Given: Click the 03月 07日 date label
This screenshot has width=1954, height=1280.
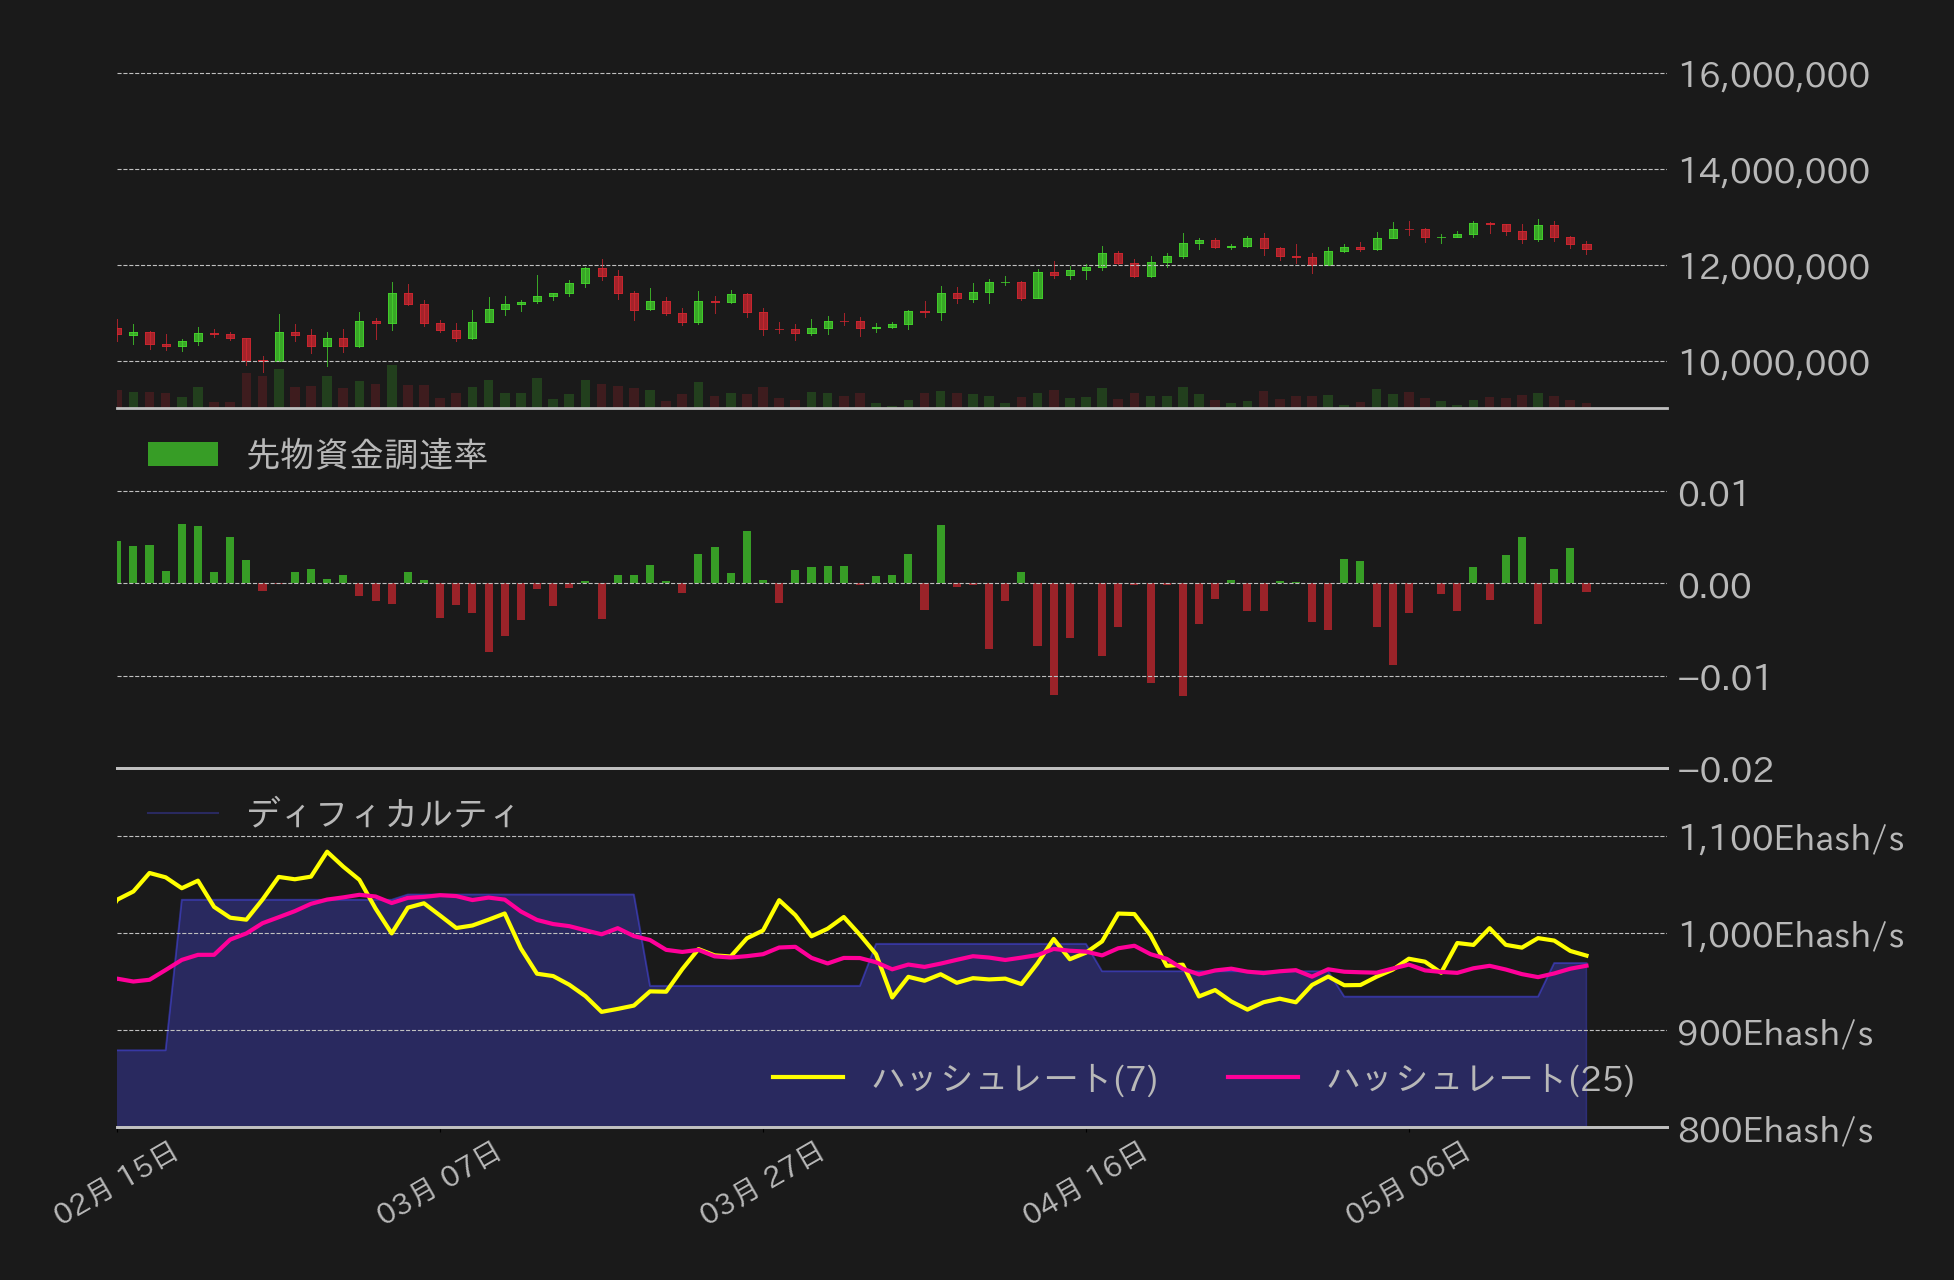Looking at the screenshot, I should click(439, 1182).
